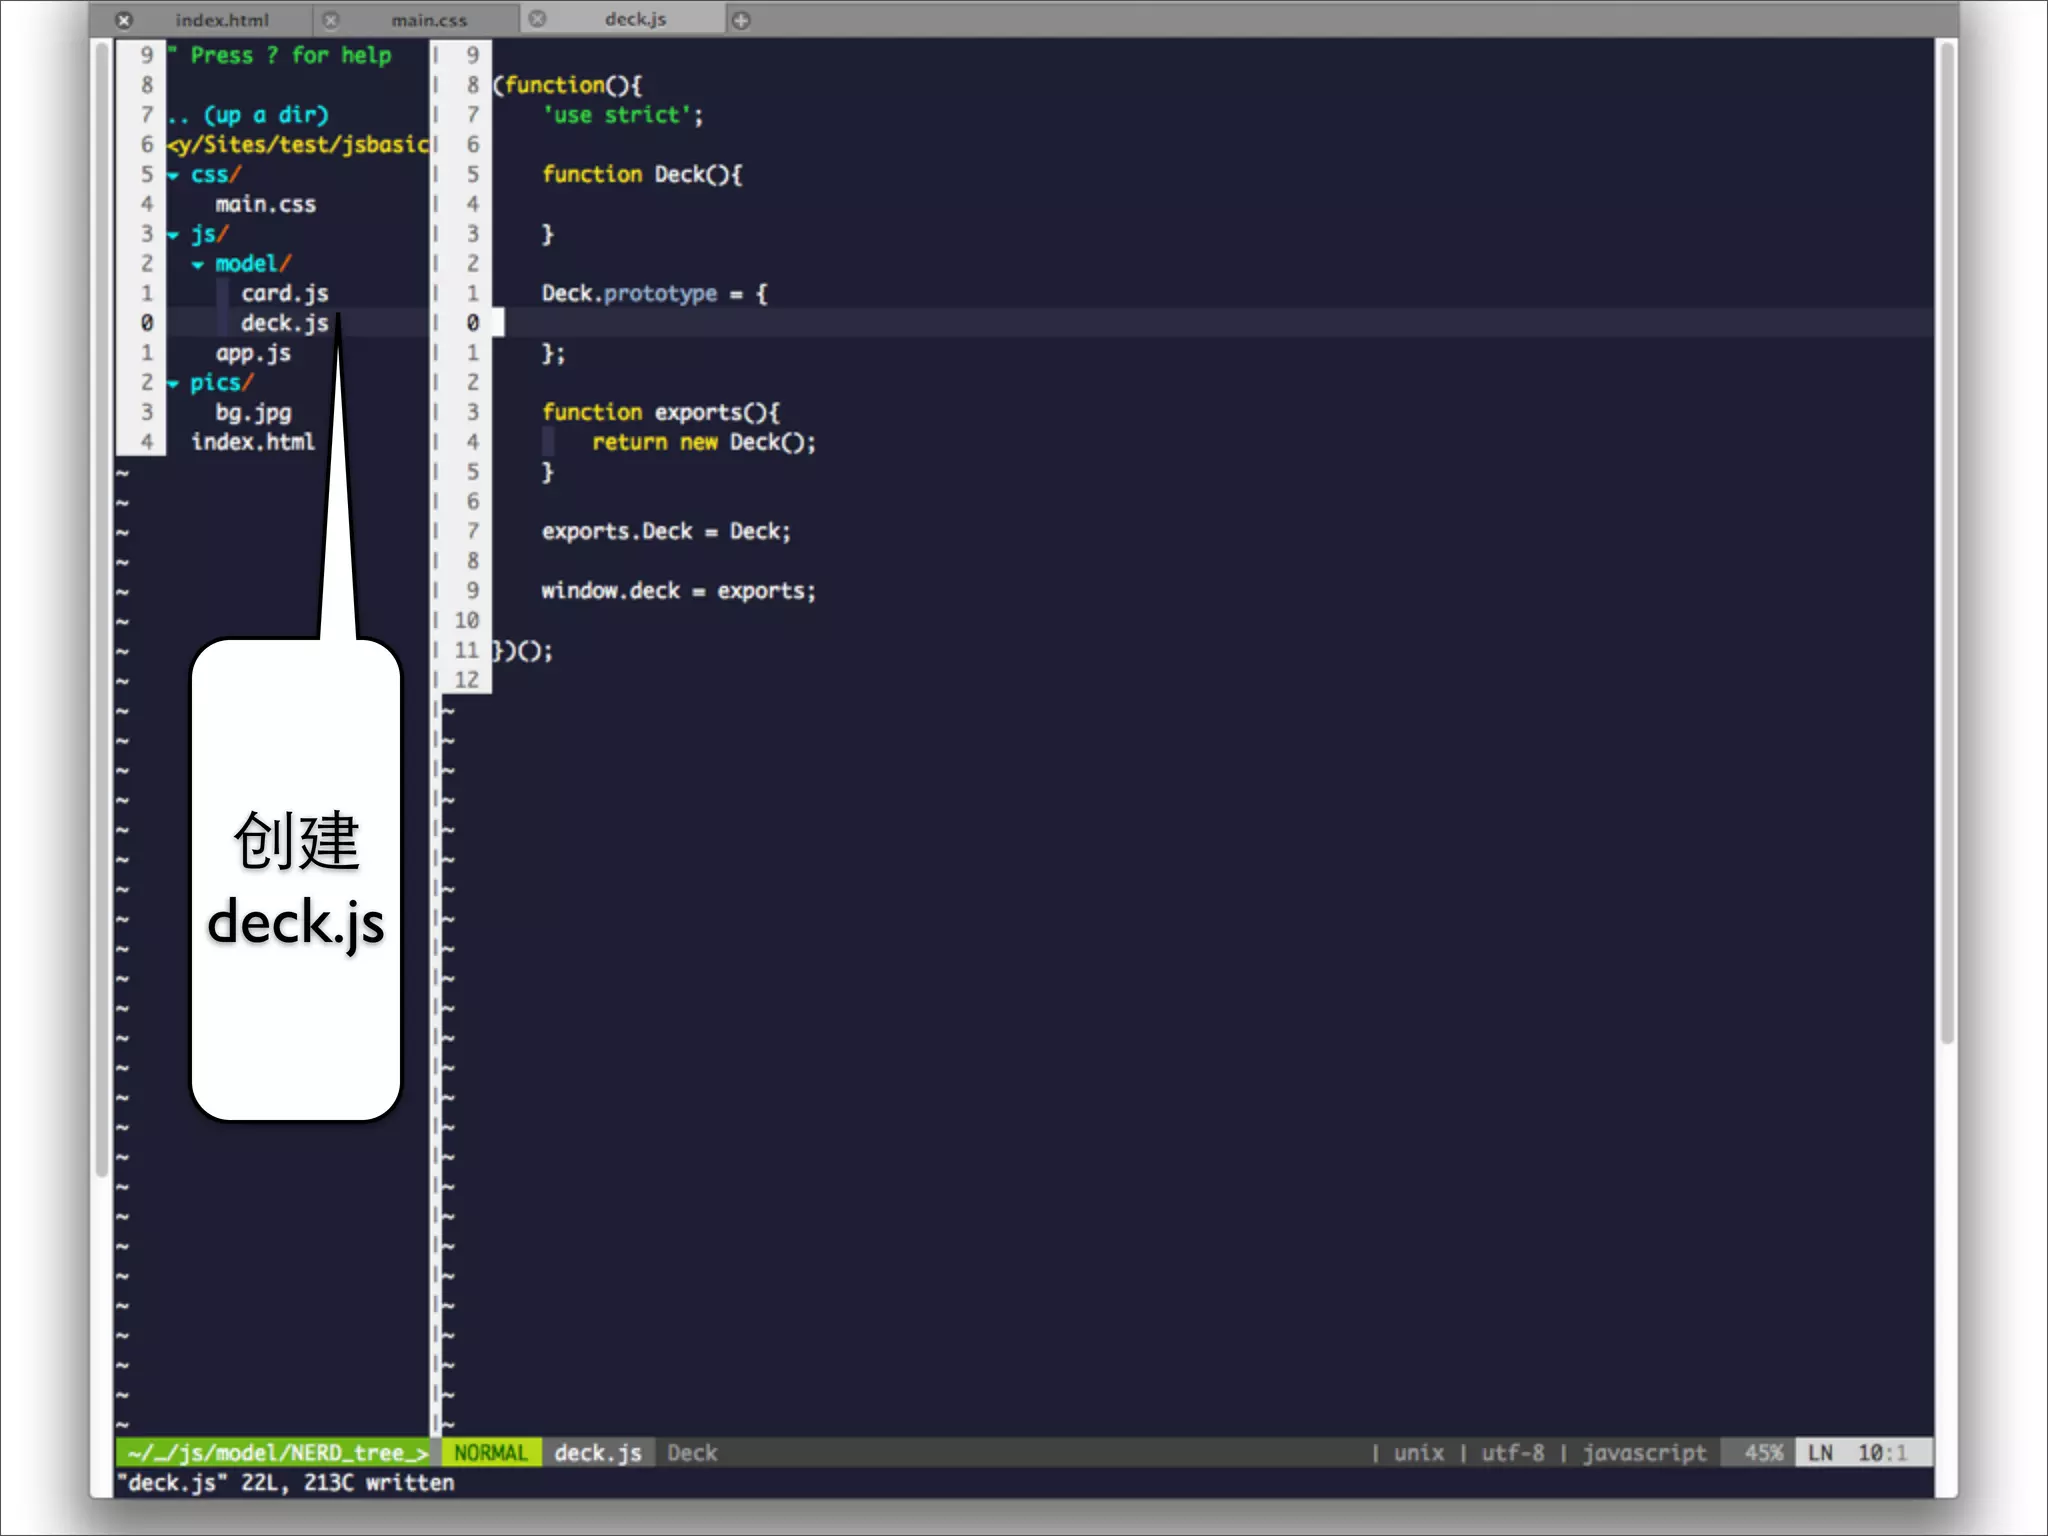Viewport: 2048px width, 1536px height.
Task: Click the unix file format indicator
Action: tap(1419, 1452)
